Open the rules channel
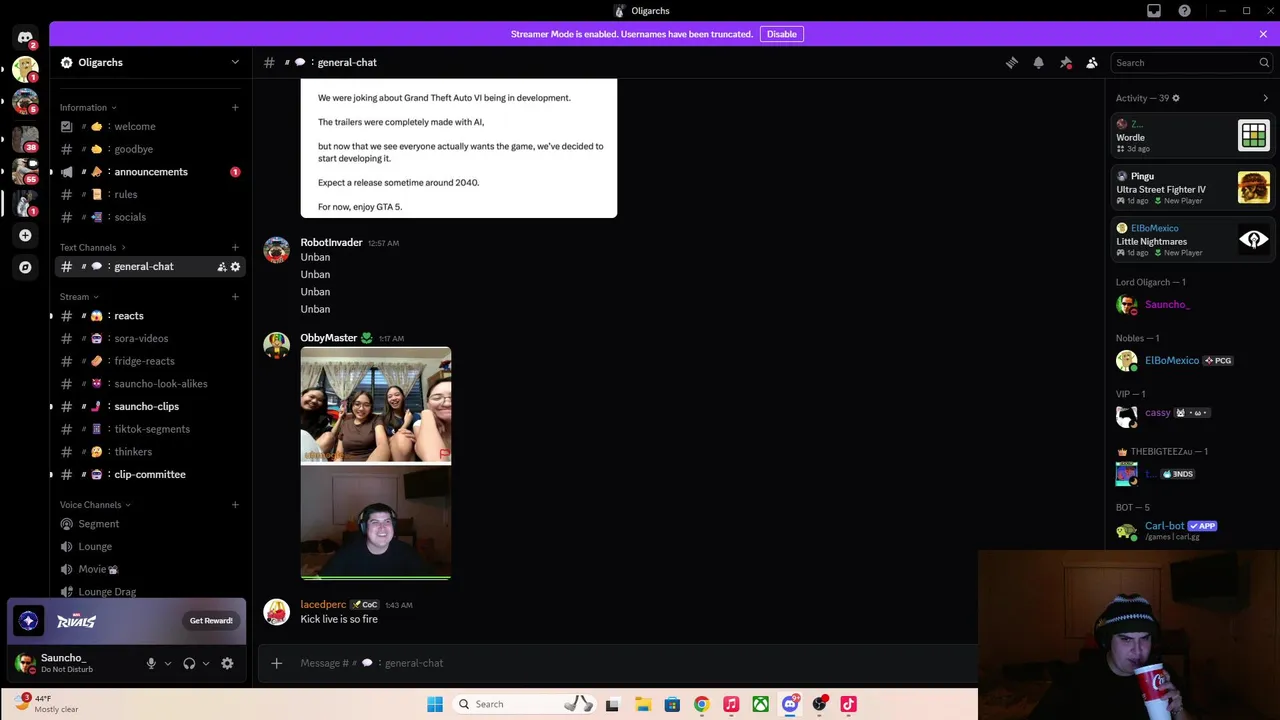Screen dimensions: 1280x720 [x=150, y=195]
